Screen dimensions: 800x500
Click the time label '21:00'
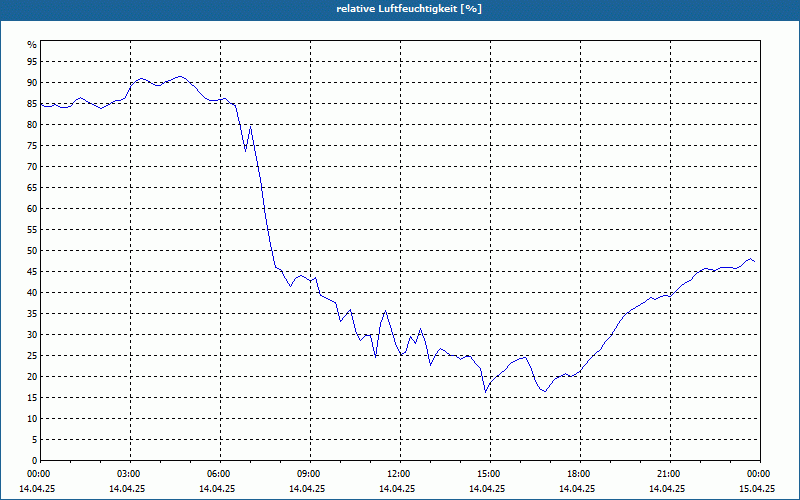click(669, 474)
